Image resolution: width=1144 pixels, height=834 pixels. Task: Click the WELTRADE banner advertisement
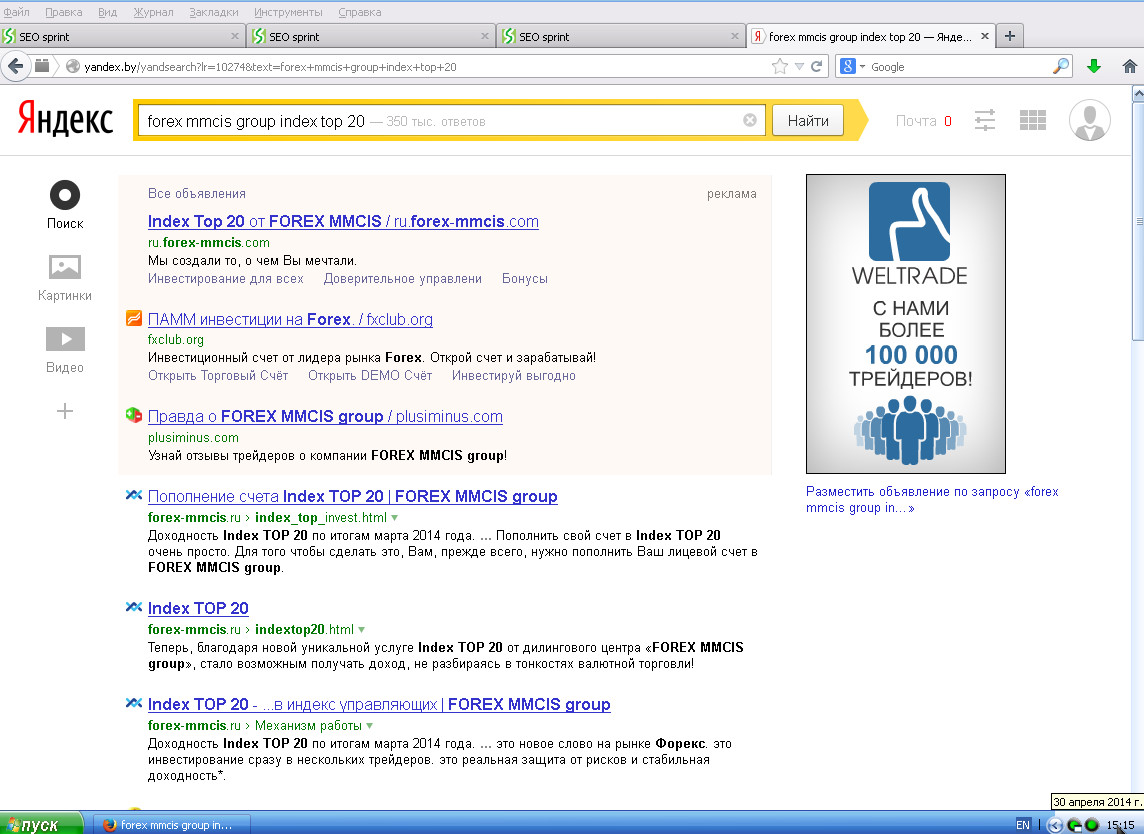(905, 323)
